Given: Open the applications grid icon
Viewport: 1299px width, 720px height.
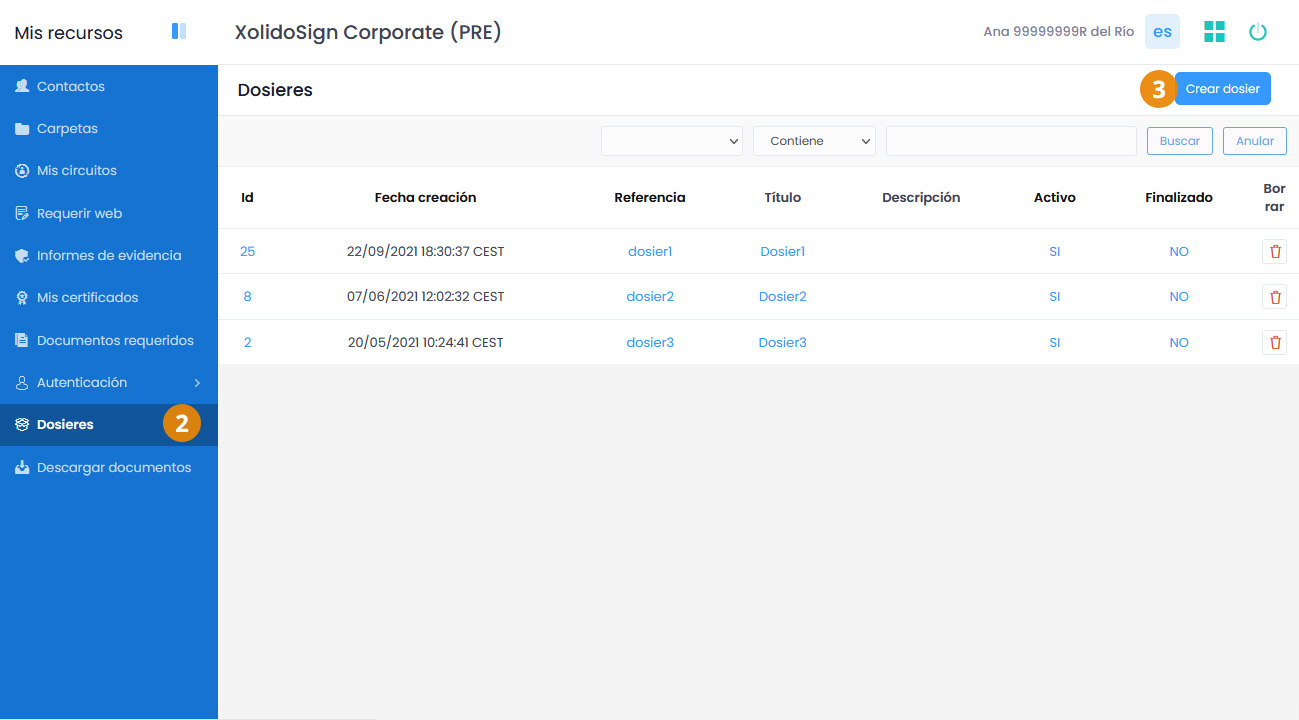Looking at the screenshot, I should pyautogui.click(x=1214, y=31).
